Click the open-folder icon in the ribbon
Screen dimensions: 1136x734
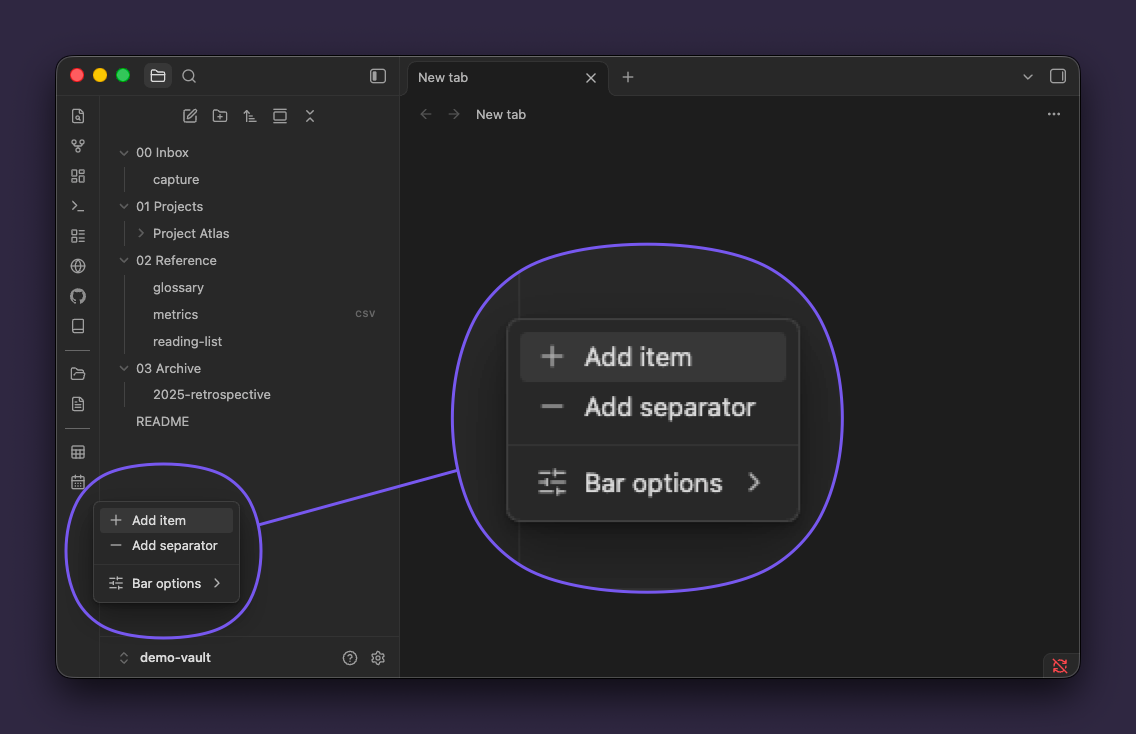[78, 374]
